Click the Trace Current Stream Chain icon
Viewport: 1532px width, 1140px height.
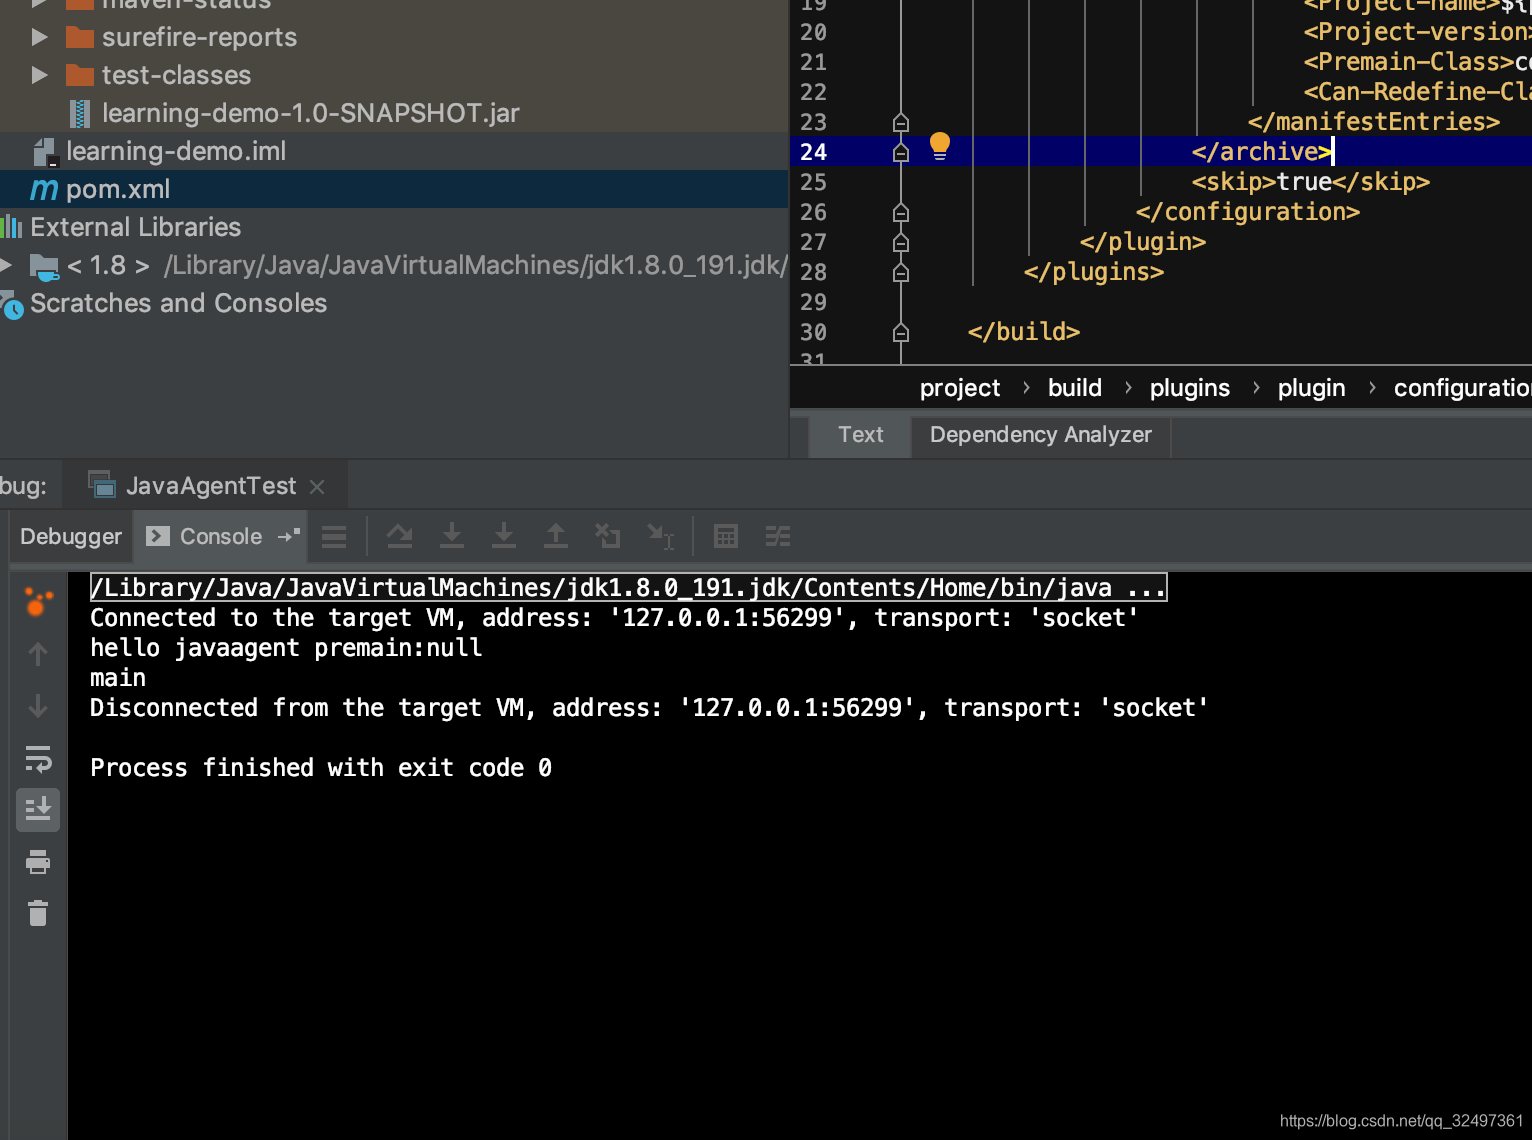click(778, 537)
